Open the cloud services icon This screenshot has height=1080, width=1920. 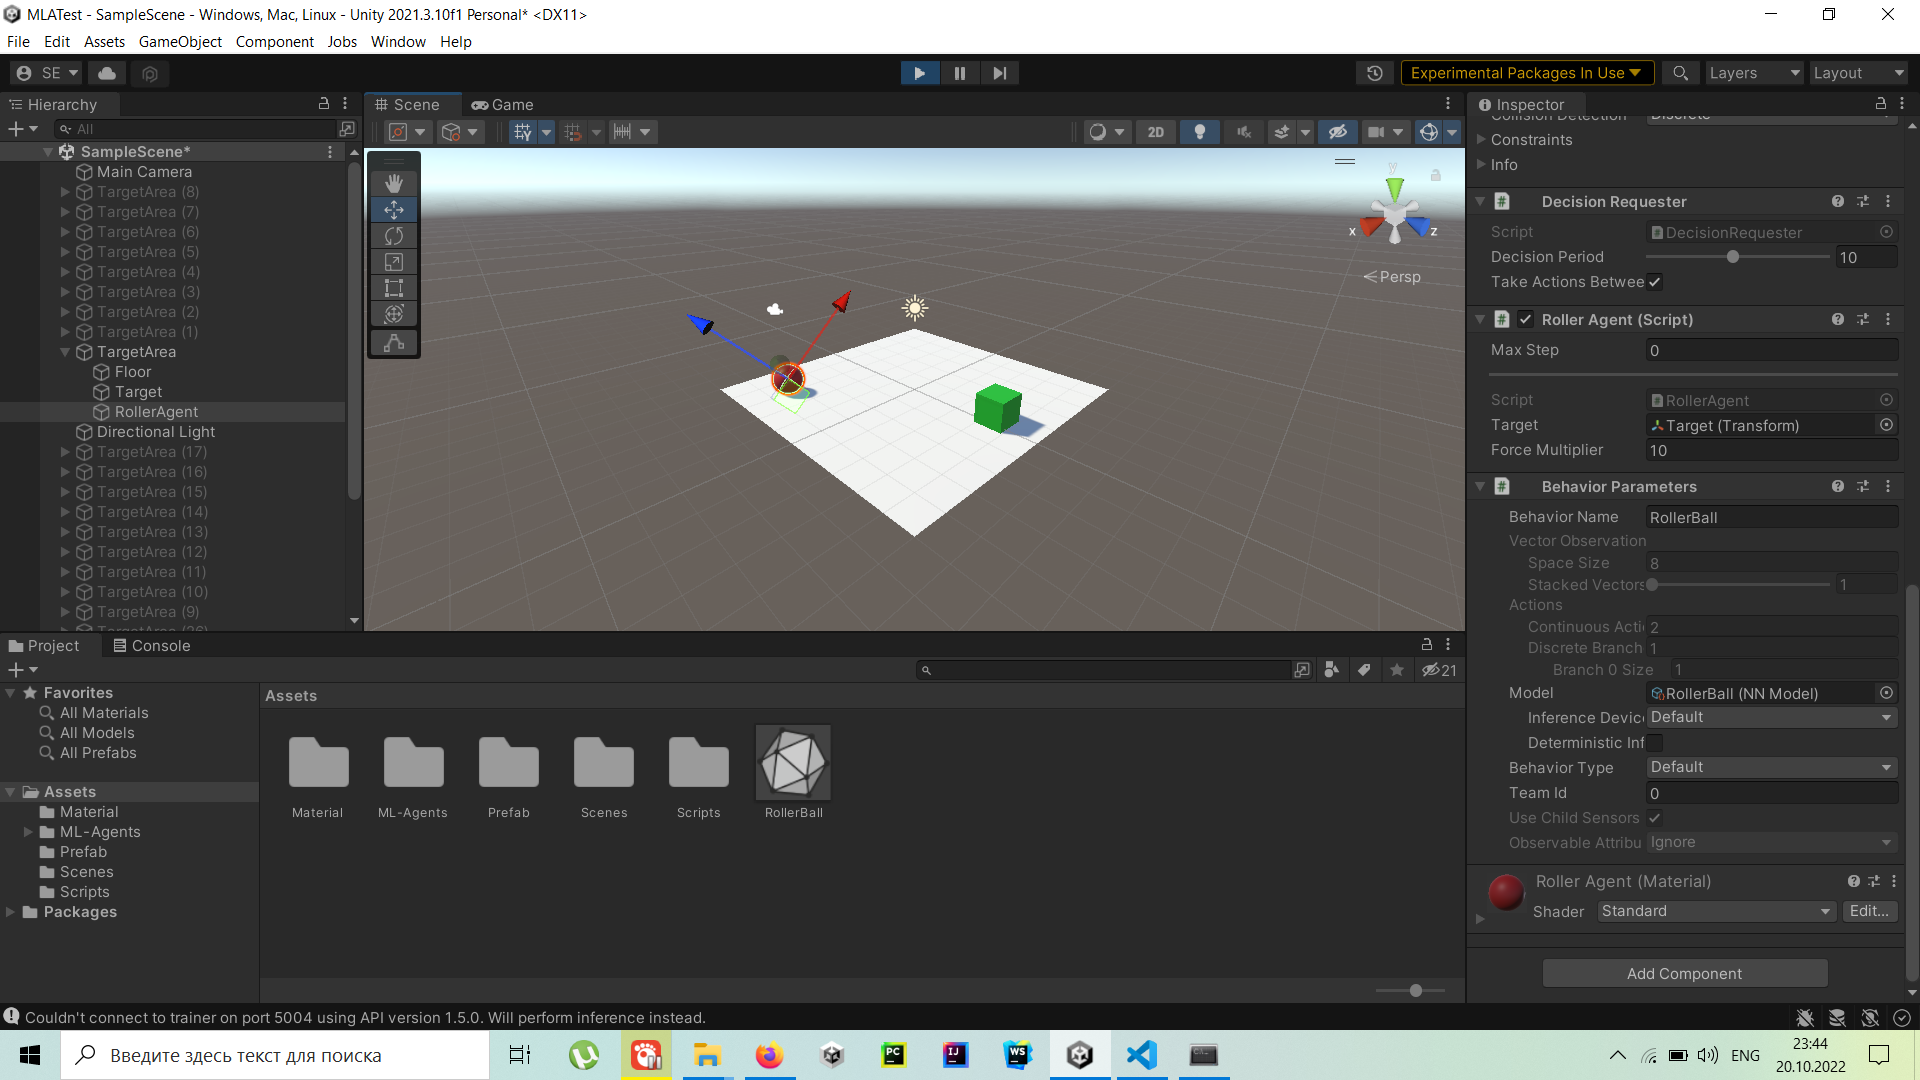coord(107,73)
